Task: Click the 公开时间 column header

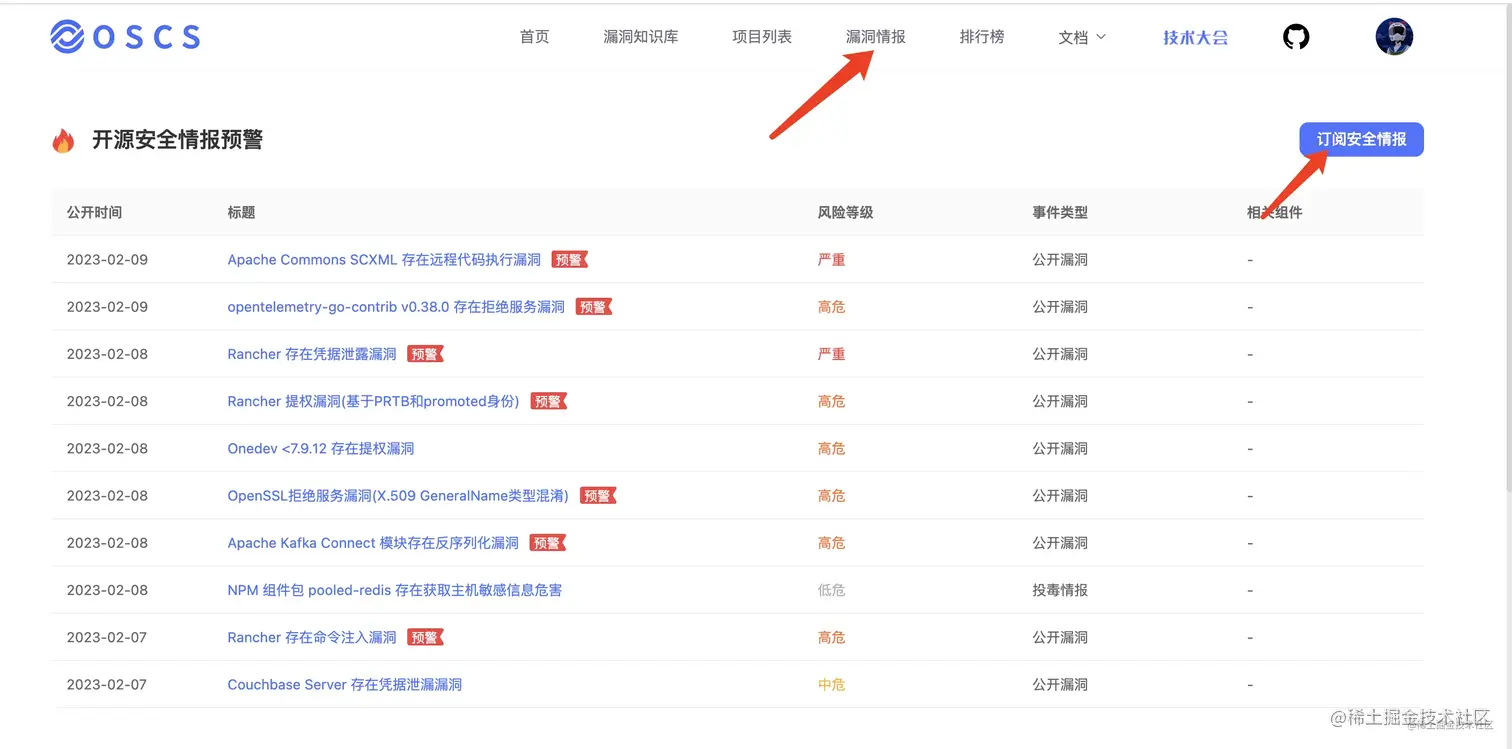Action: click(94, 212)
